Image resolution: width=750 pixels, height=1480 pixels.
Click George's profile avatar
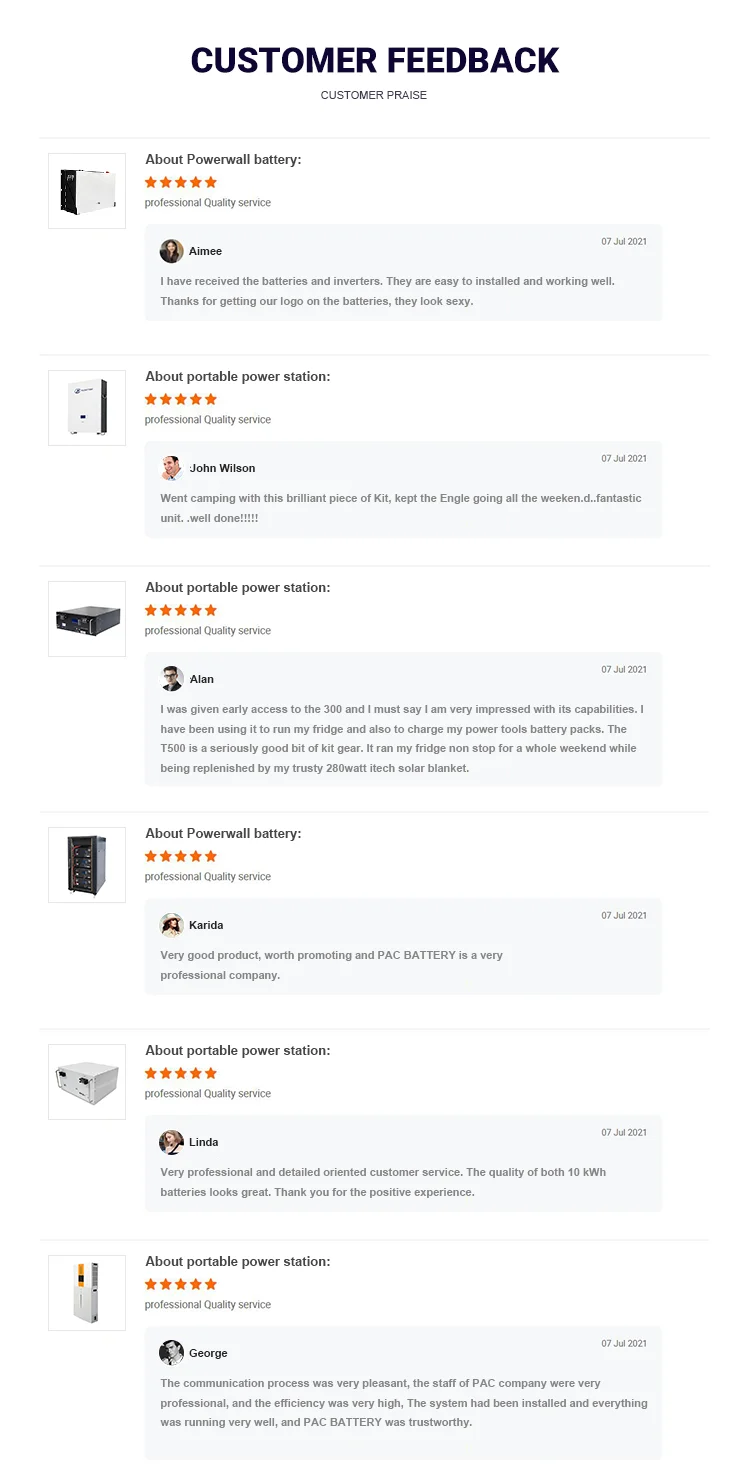coord(171,1353)
